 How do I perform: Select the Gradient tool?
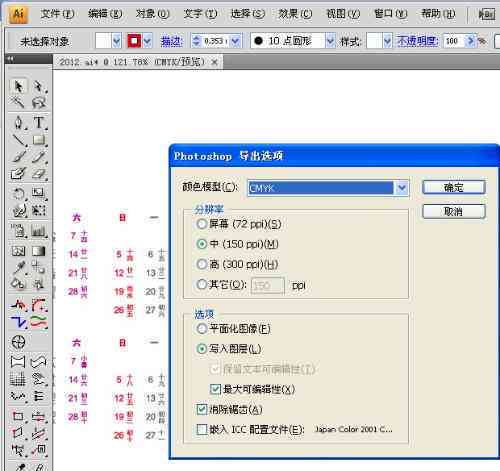tap(39, 251)
